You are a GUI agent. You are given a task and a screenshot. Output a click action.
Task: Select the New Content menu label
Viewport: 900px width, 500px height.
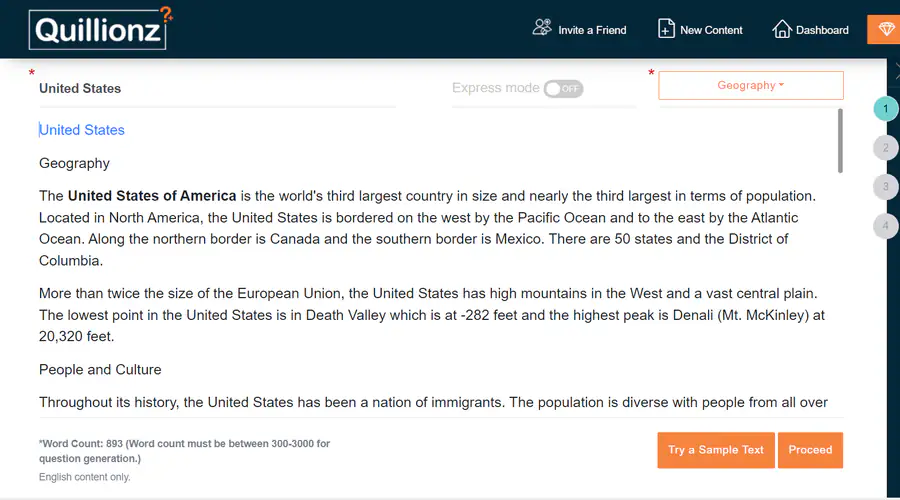[x=711, y=30]
